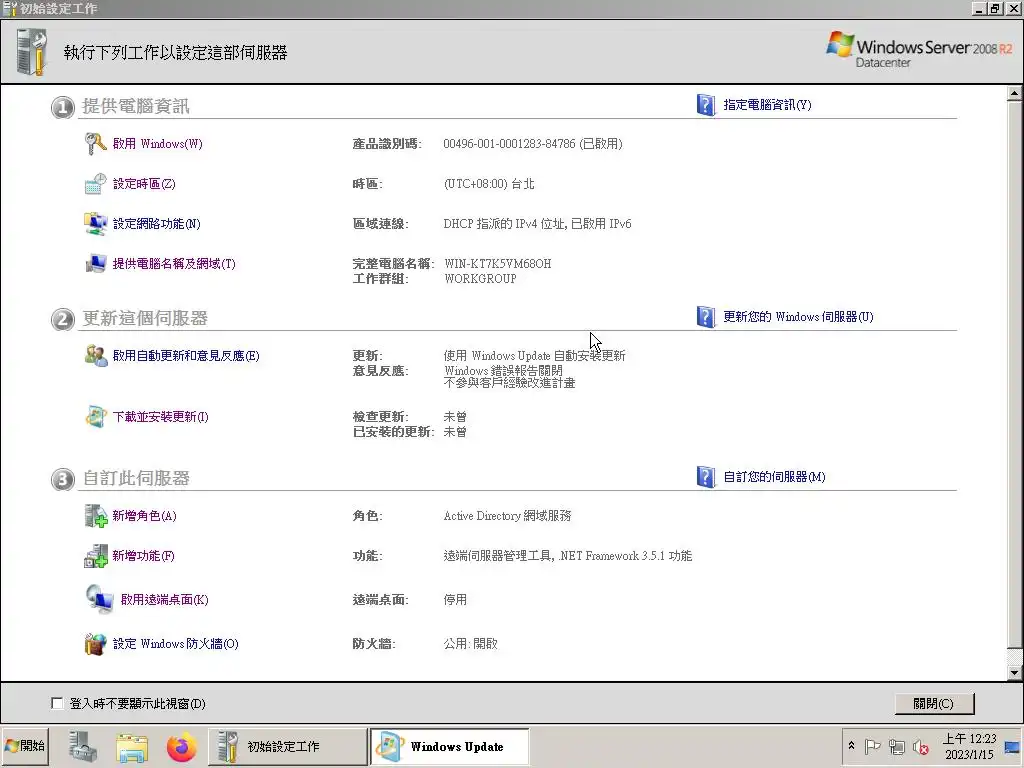Switch to Windows Update taskbar window
This screenshot has height=768, width=1024.
[x=449, y=746]
